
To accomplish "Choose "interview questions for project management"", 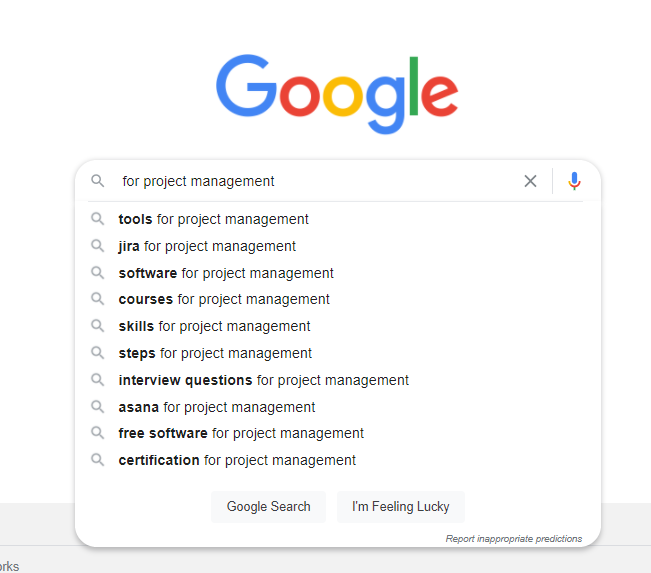I will tap(263, 380).
